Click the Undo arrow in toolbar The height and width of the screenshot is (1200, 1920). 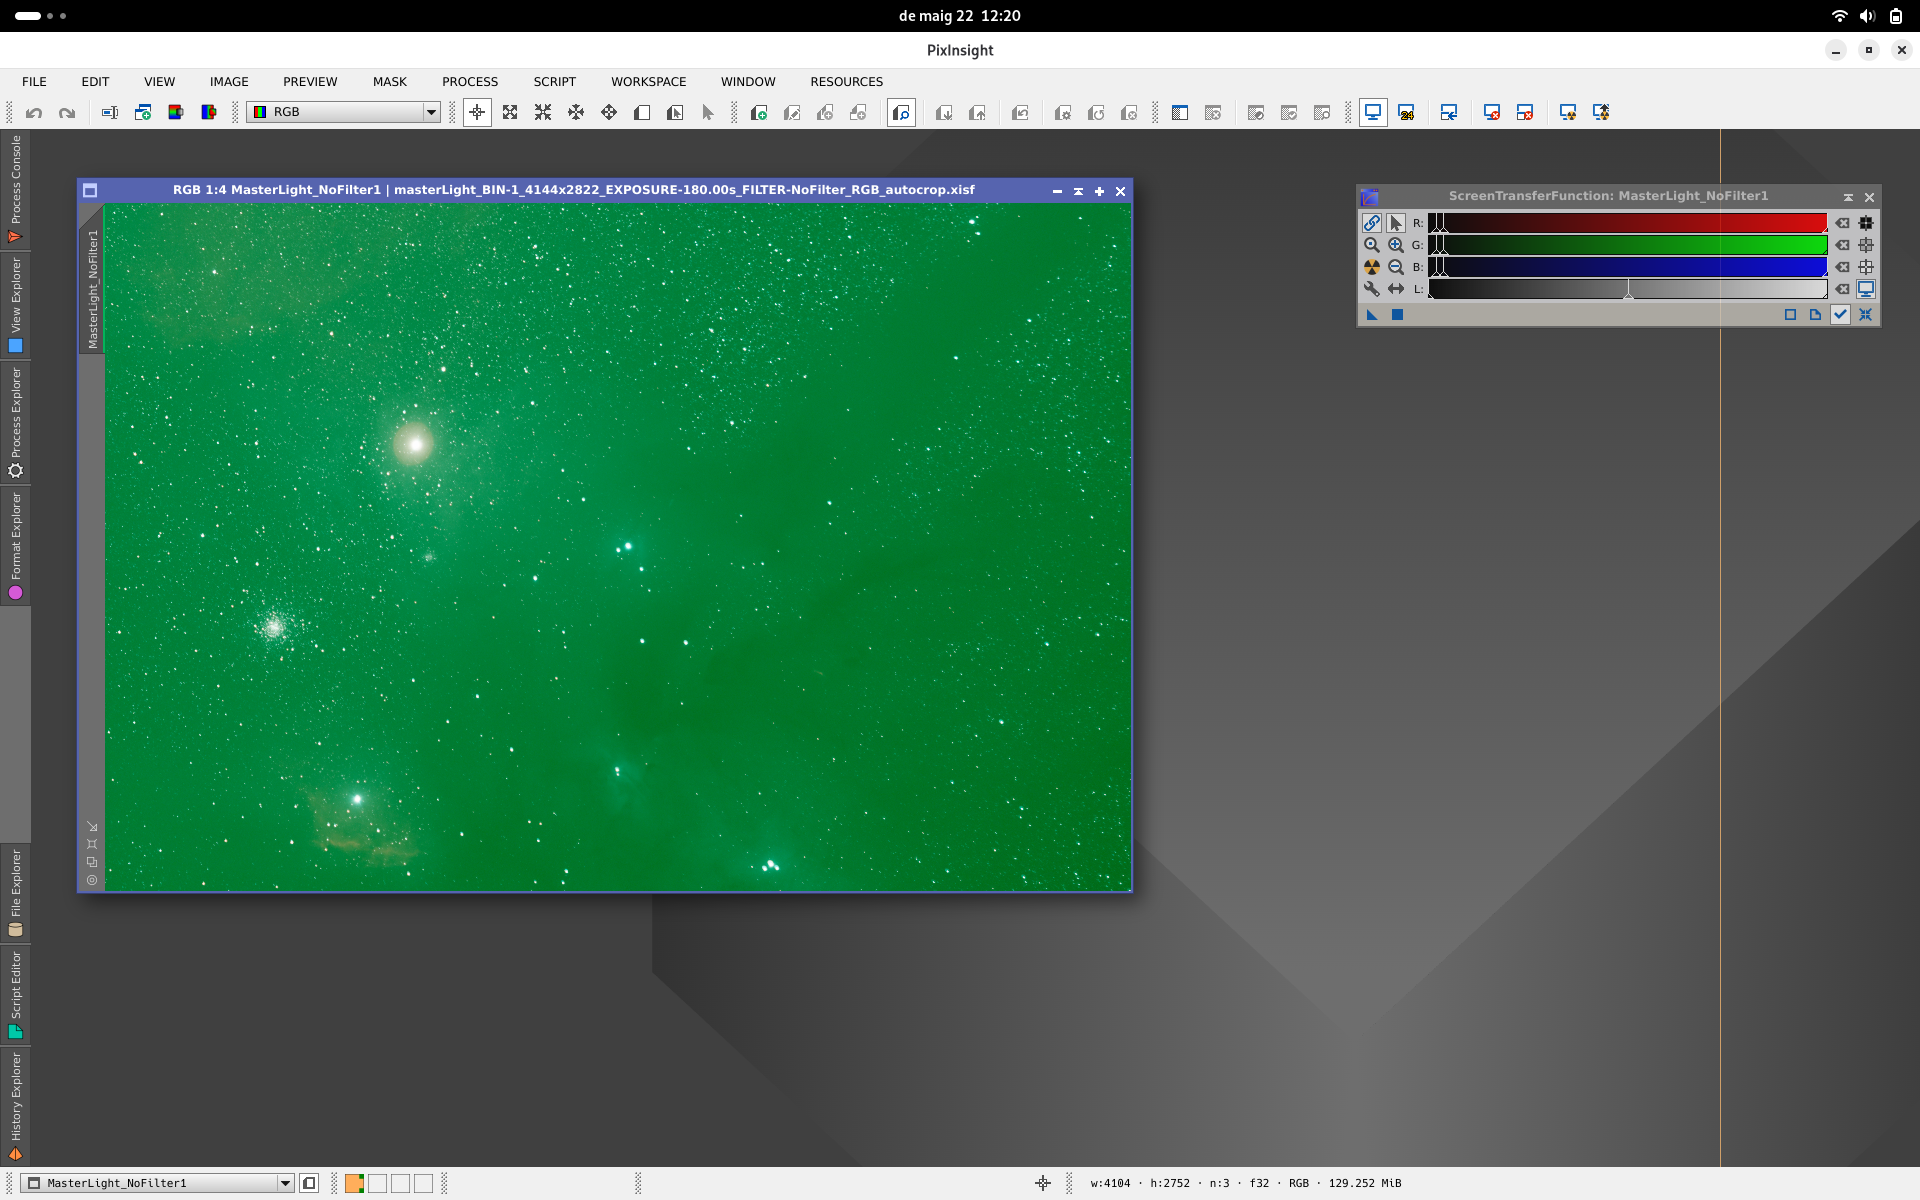coord(34,113)
